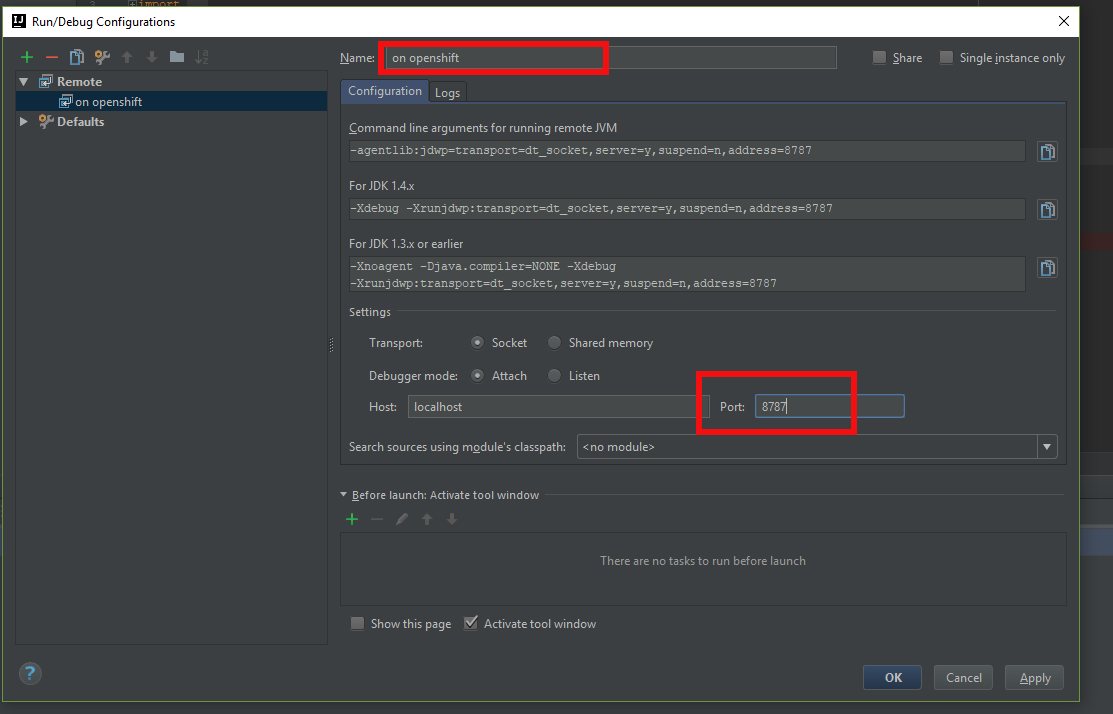Select the Listen debugger mode
1113x714 pixels.
pyautogui.click(x=554, y=375)
